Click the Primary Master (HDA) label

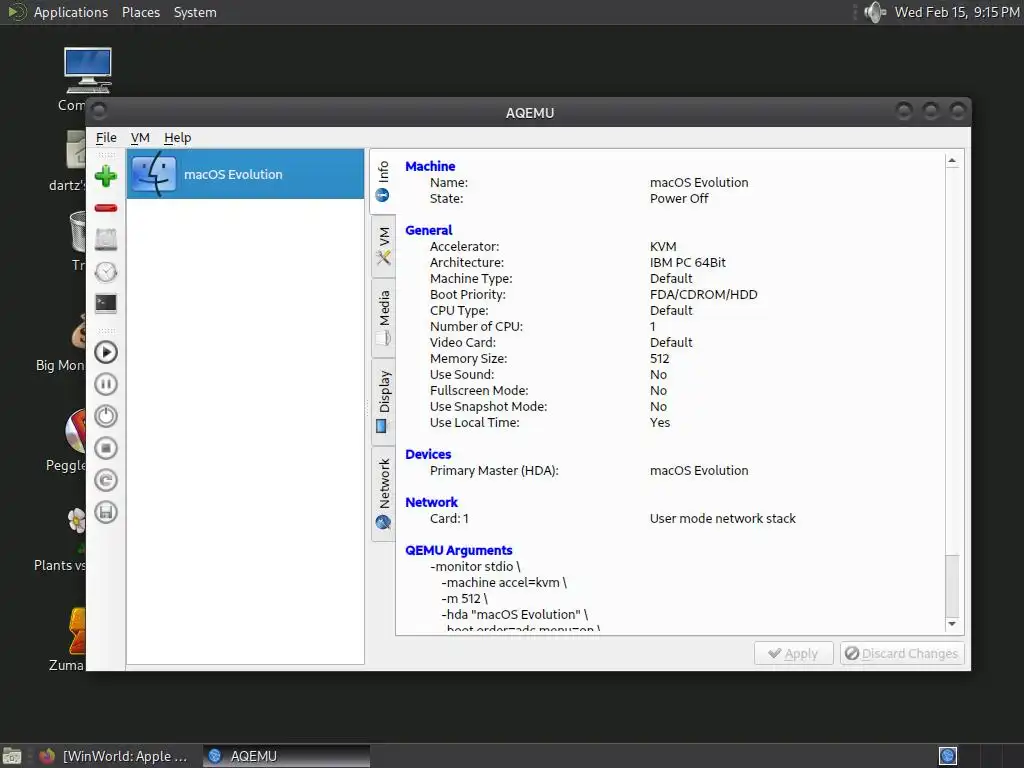tap(494, 471)
